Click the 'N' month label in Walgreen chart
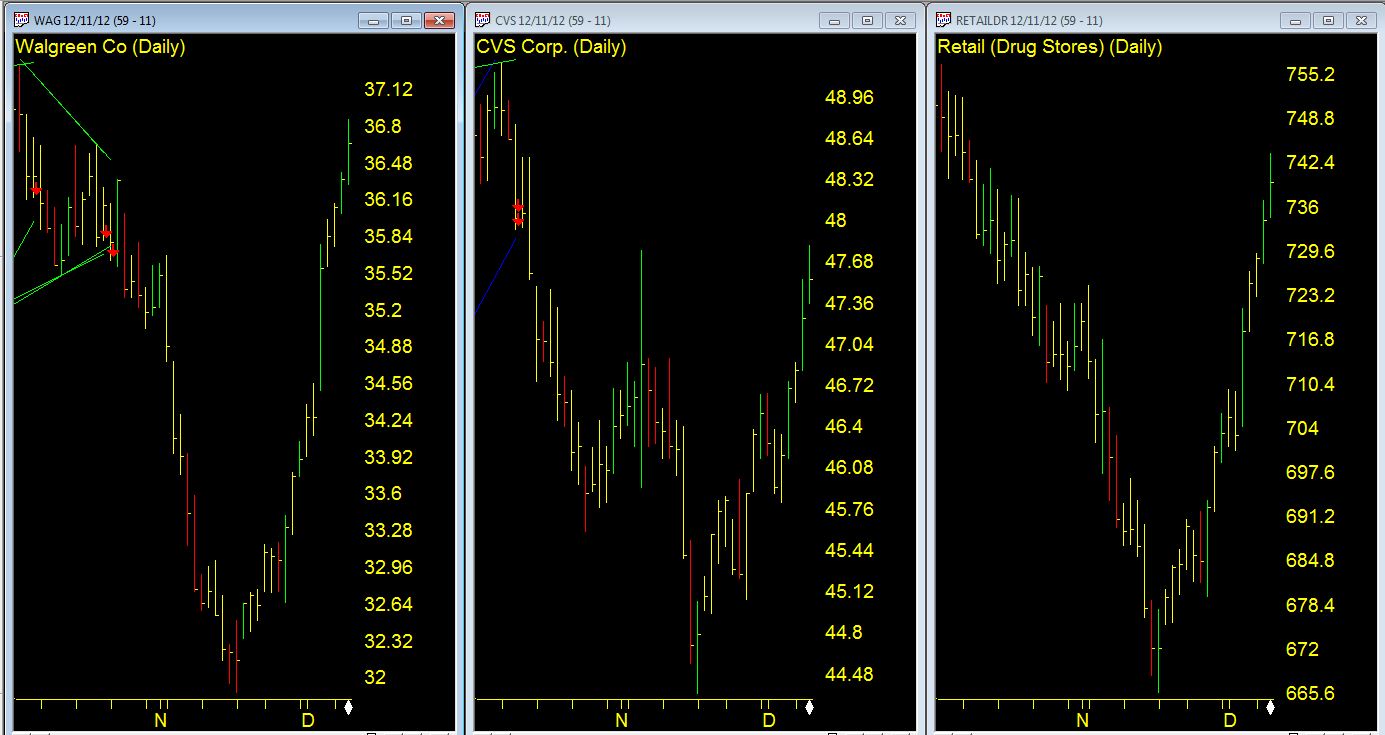1385x735 pixels. tap(160, 720)
